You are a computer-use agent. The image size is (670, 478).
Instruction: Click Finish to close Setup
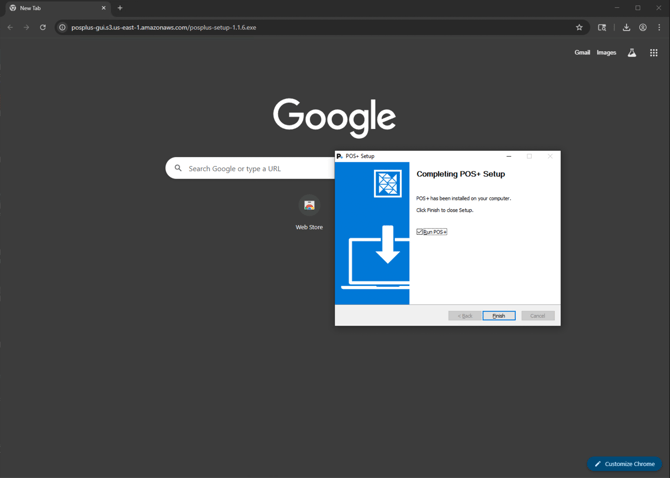(x=499, y=316)
